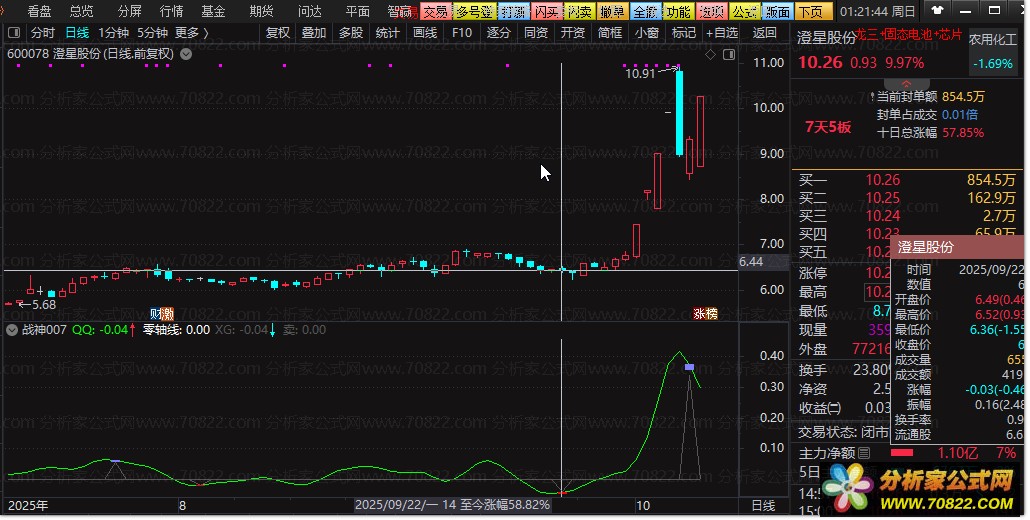Click the 闪买 quick buy button
Viewport: 1030px width, 520px height.
(547, 12)
